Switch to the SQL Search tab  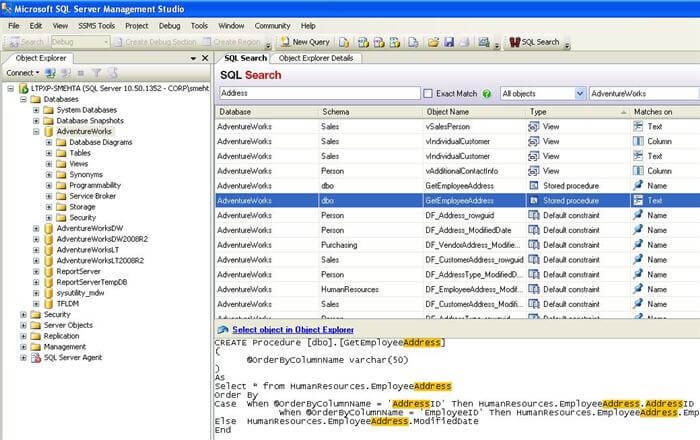tap(245, 58)
